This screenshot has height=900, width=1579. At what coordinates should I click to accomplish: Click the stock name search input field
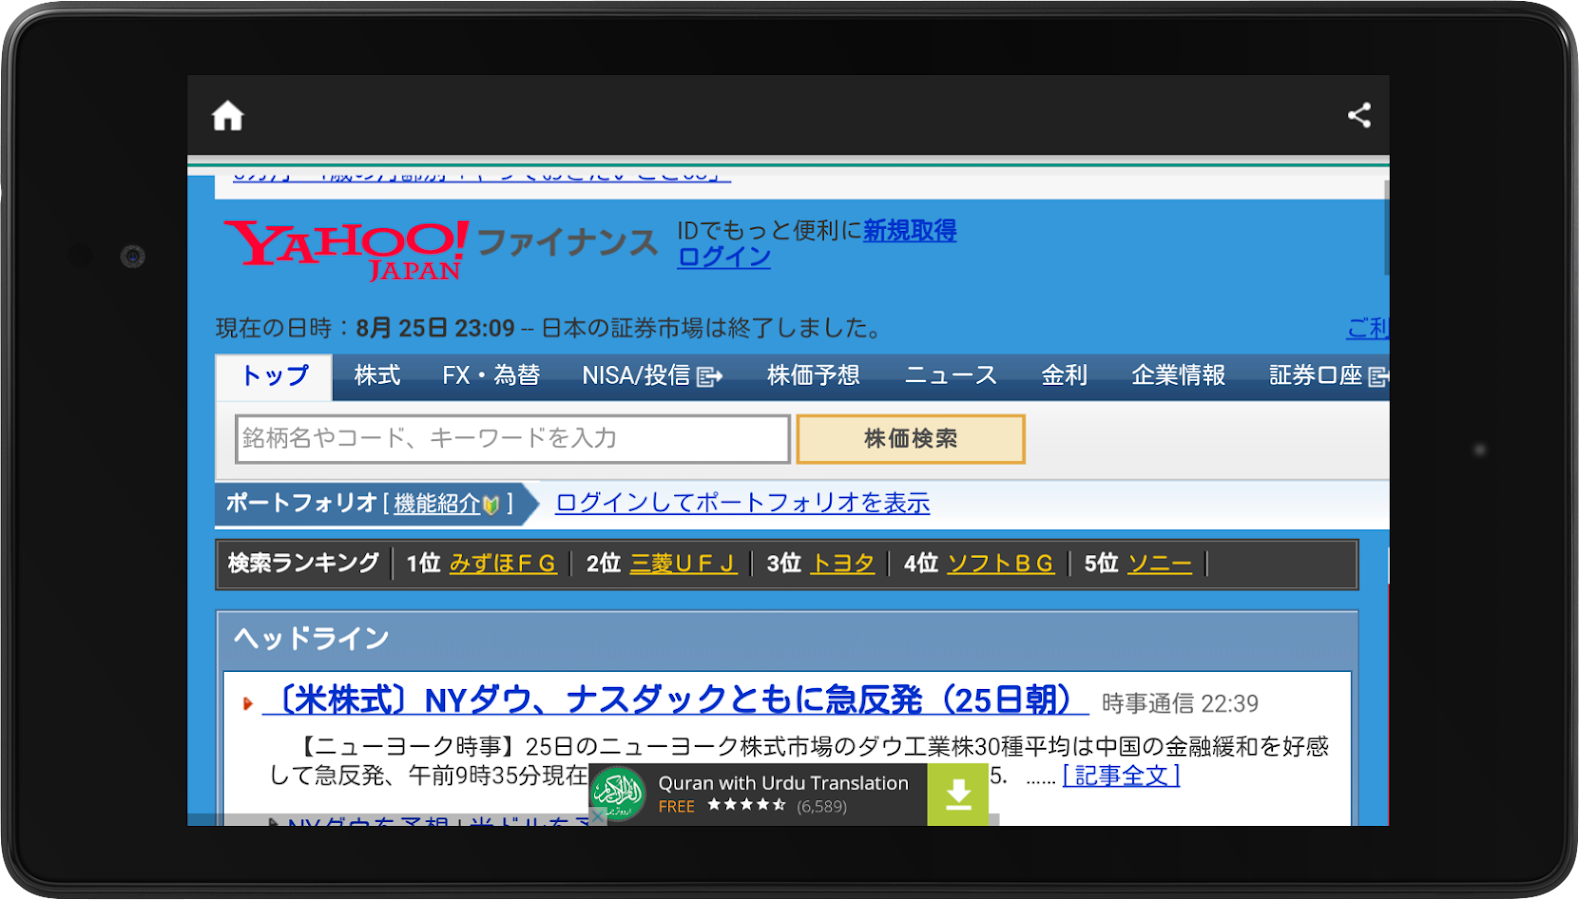(513, 439)
